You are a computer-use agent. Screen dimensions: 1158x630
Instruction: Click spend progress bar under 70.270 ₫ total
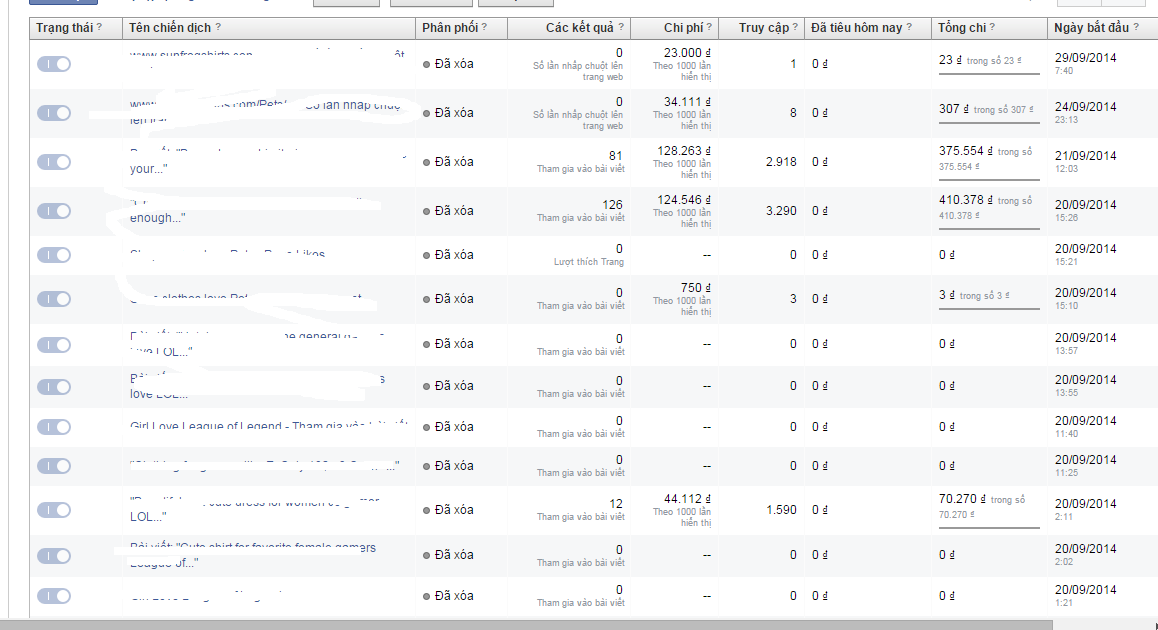pos(989,527)
